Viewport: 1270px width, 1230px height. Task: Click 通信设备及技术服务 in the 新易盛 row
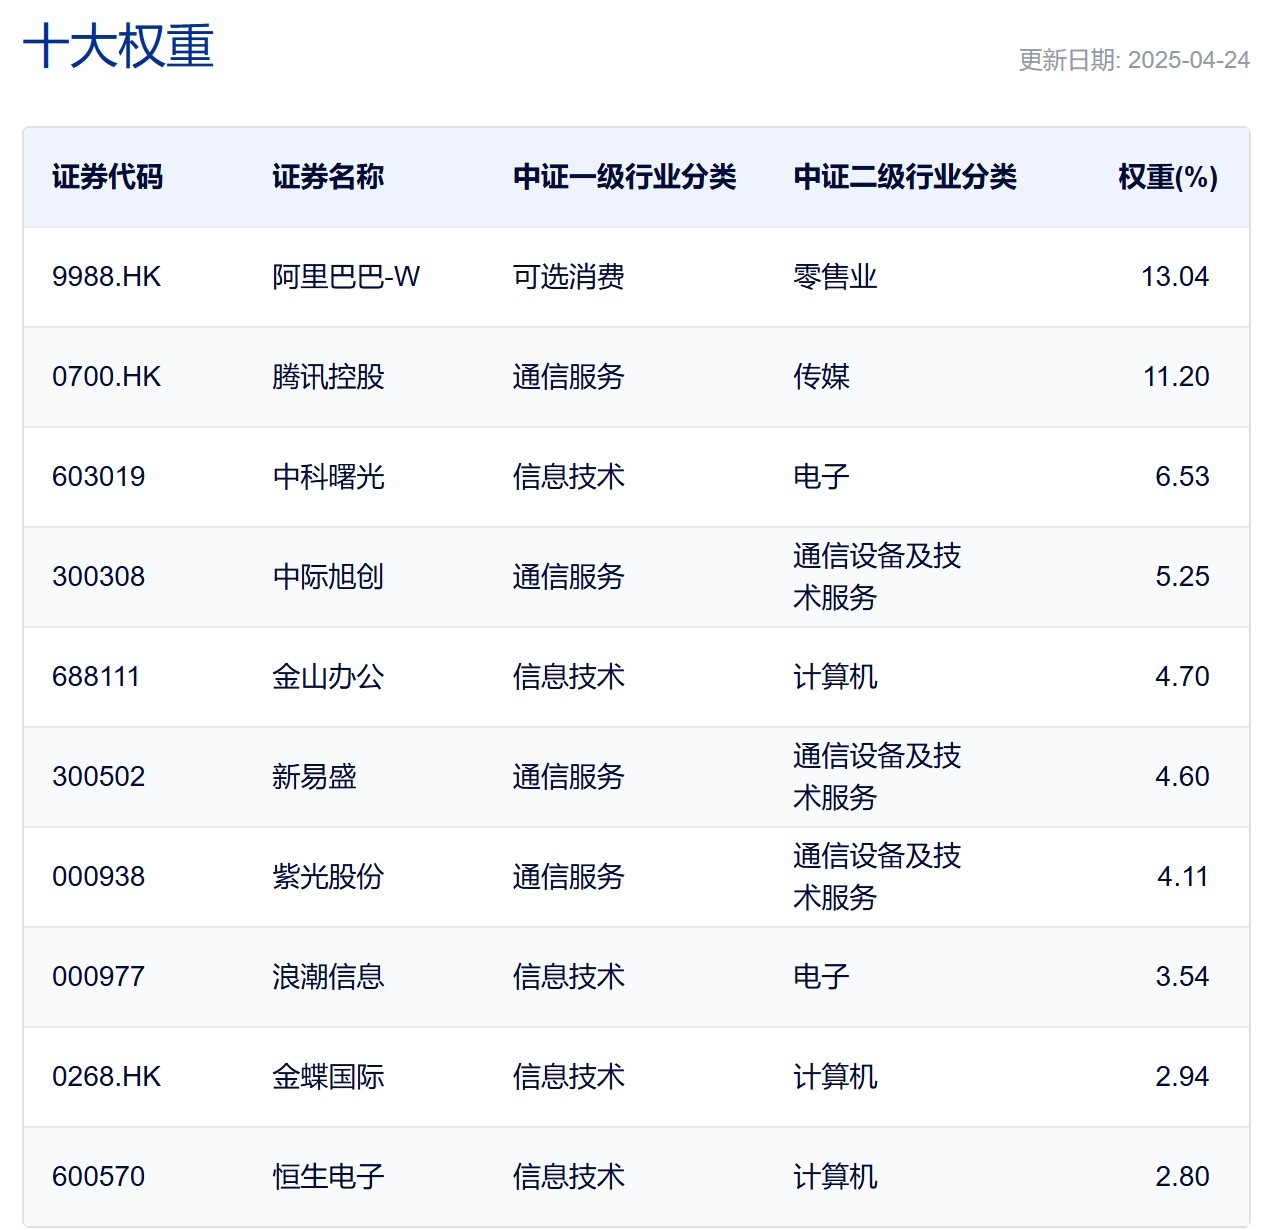(x=877, y=777)
